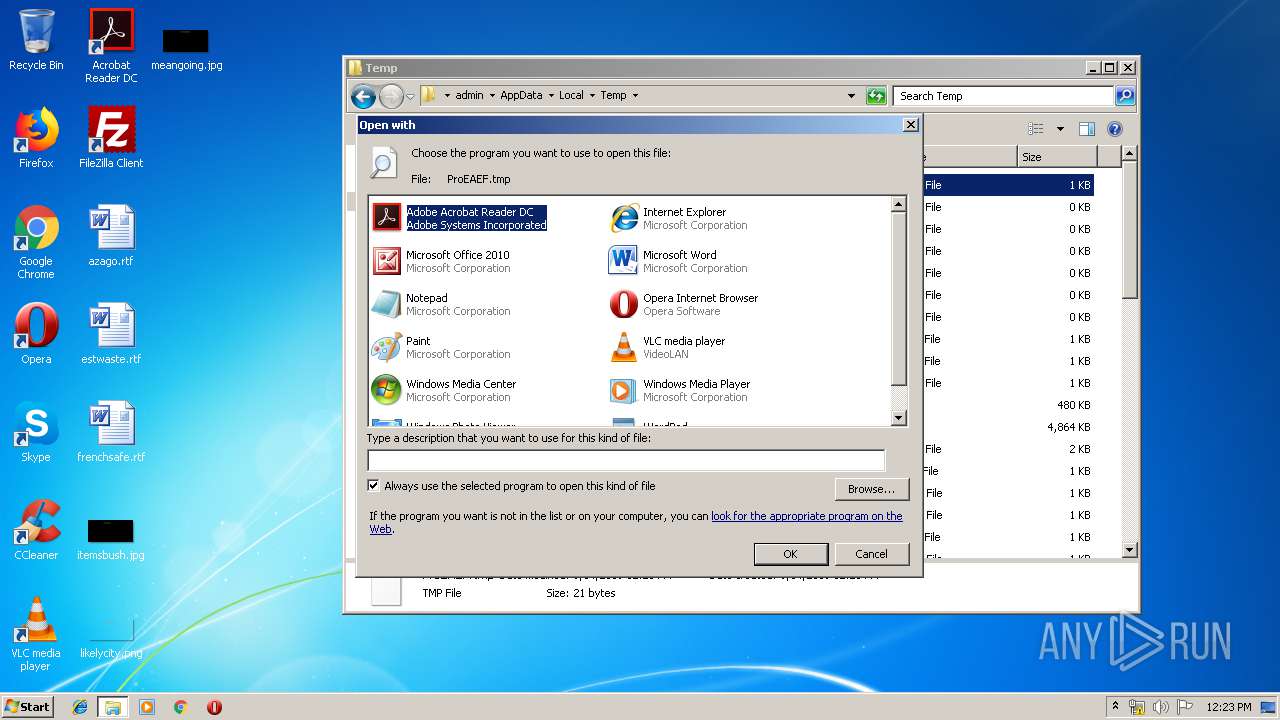This screenshot has height=720, width=1280.
Task: Click the search magnifier icon
Action: tap(1125, 96)
